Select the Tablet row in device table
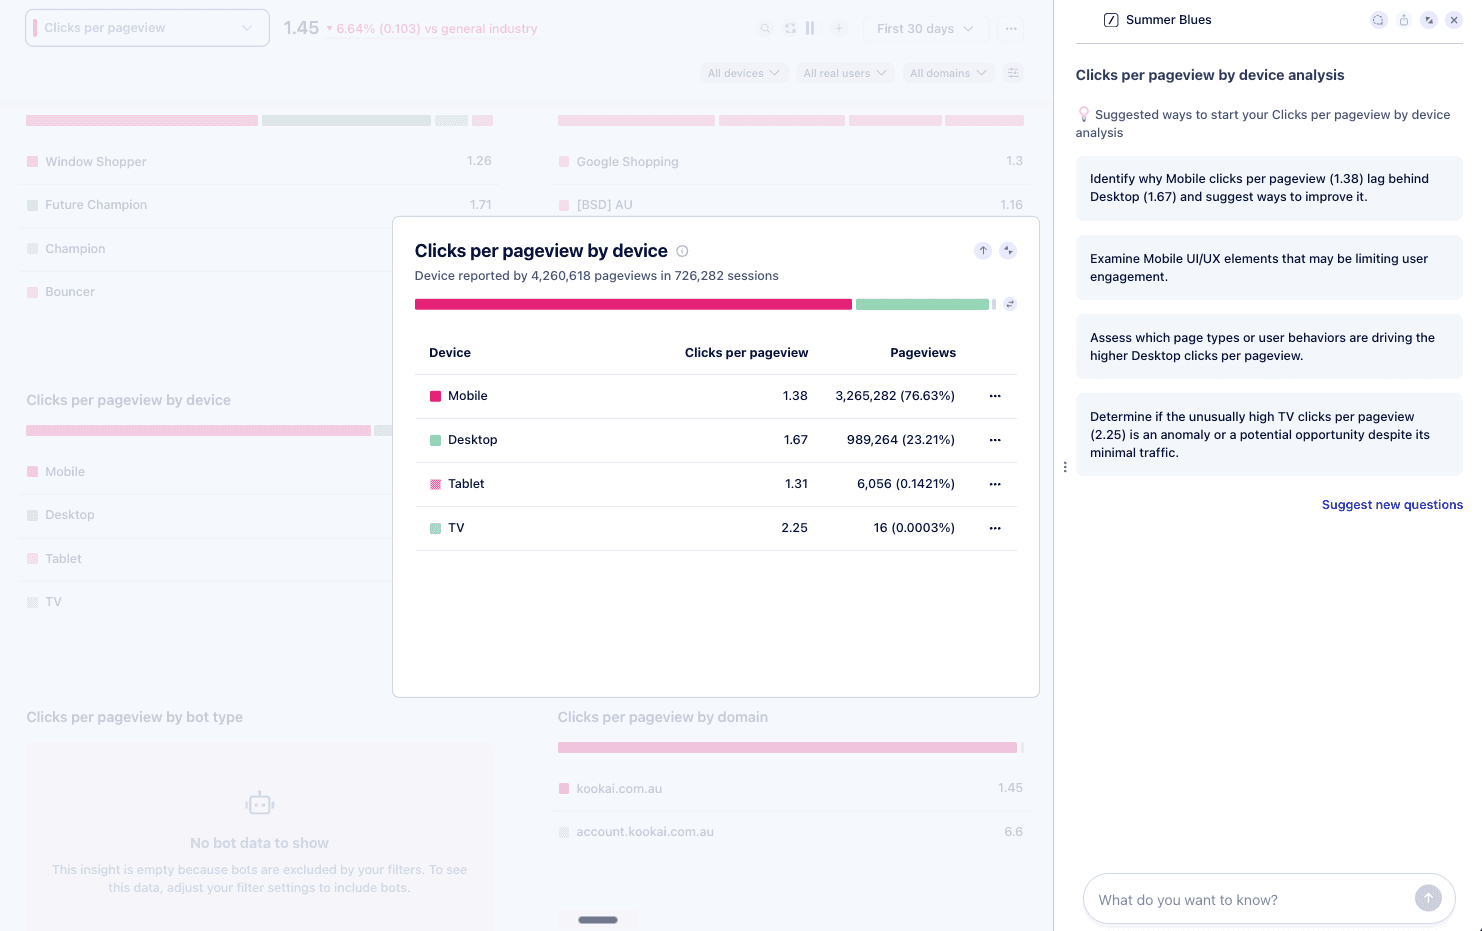This screenshot has height=931, width=1482. point(716,485)
